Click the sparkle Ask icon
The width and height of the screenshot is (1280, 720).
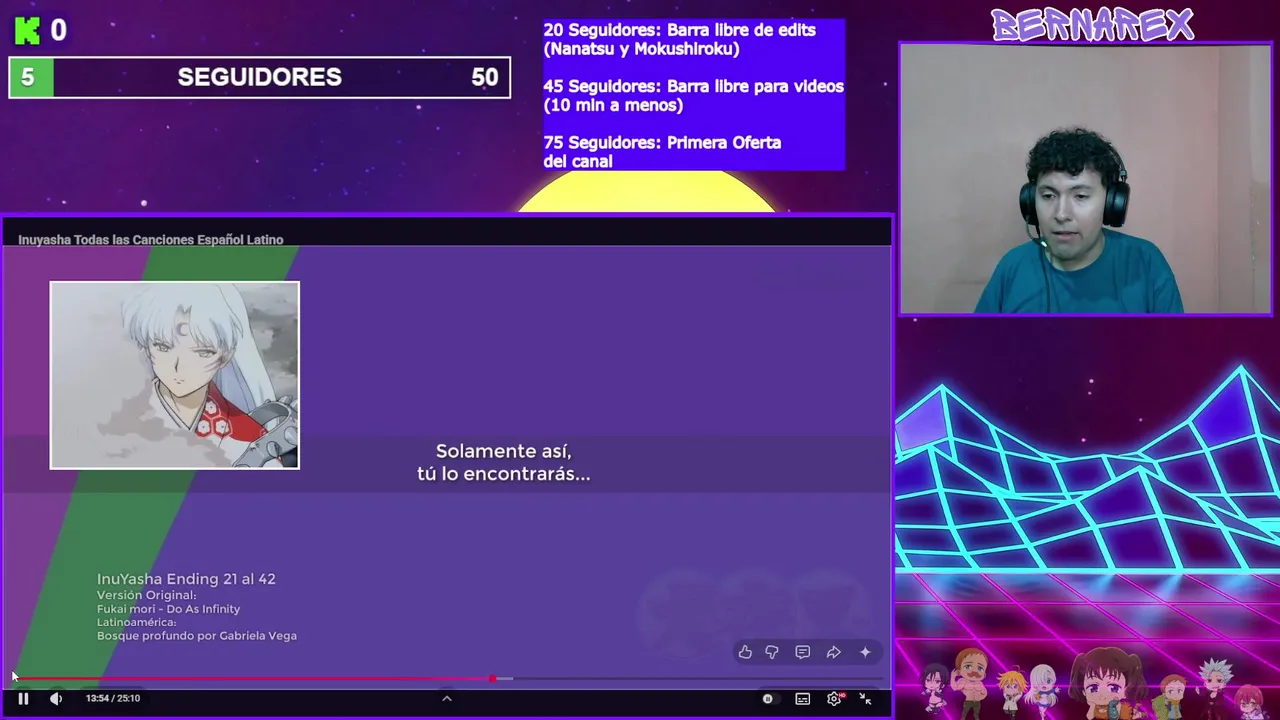[x=865, y=652]
